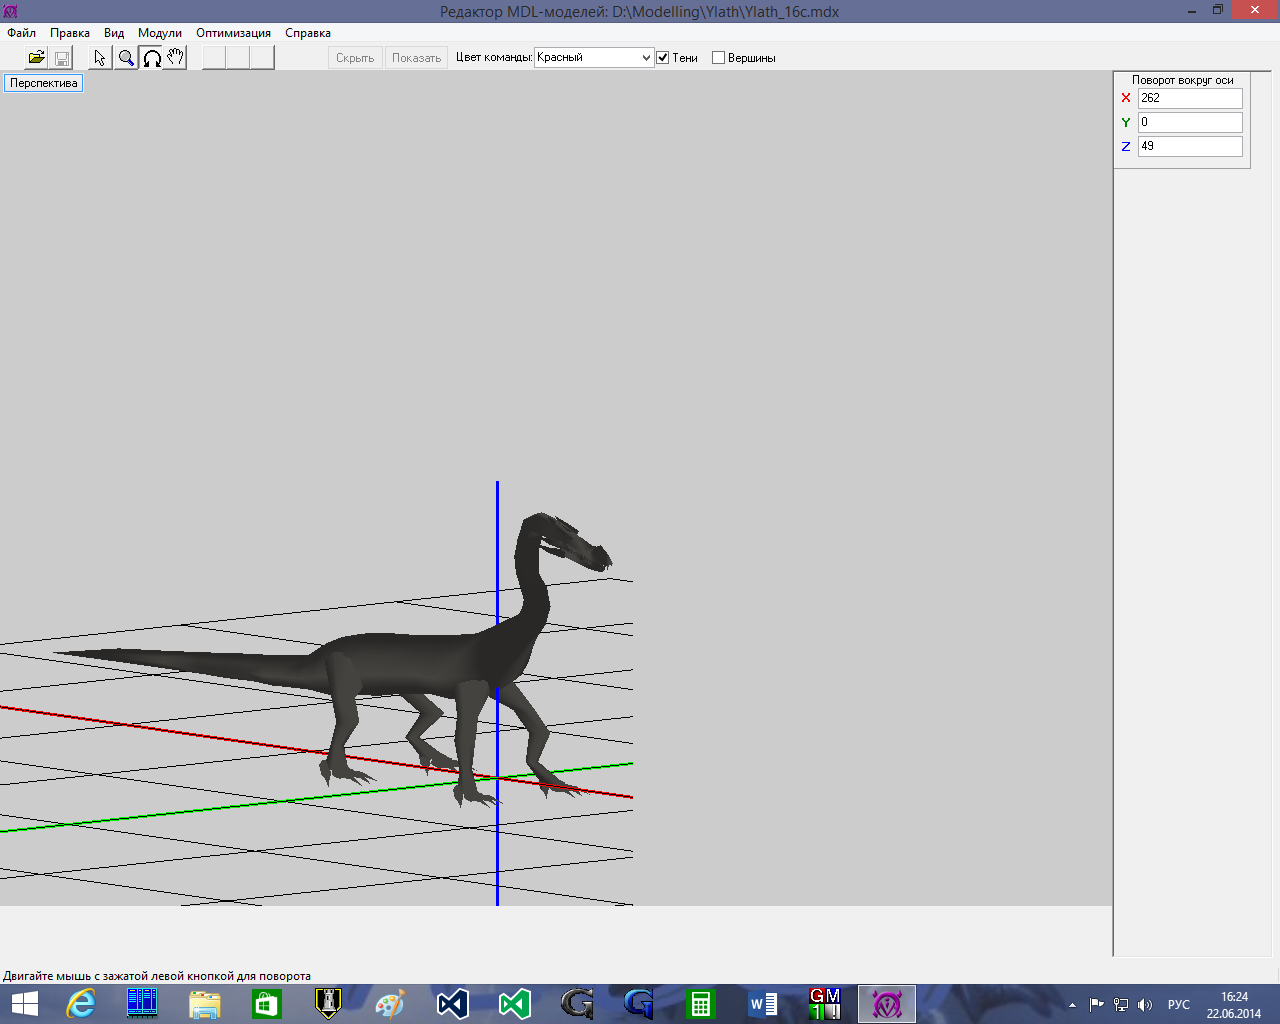Open the Оптимизация menu

[233, 33]
